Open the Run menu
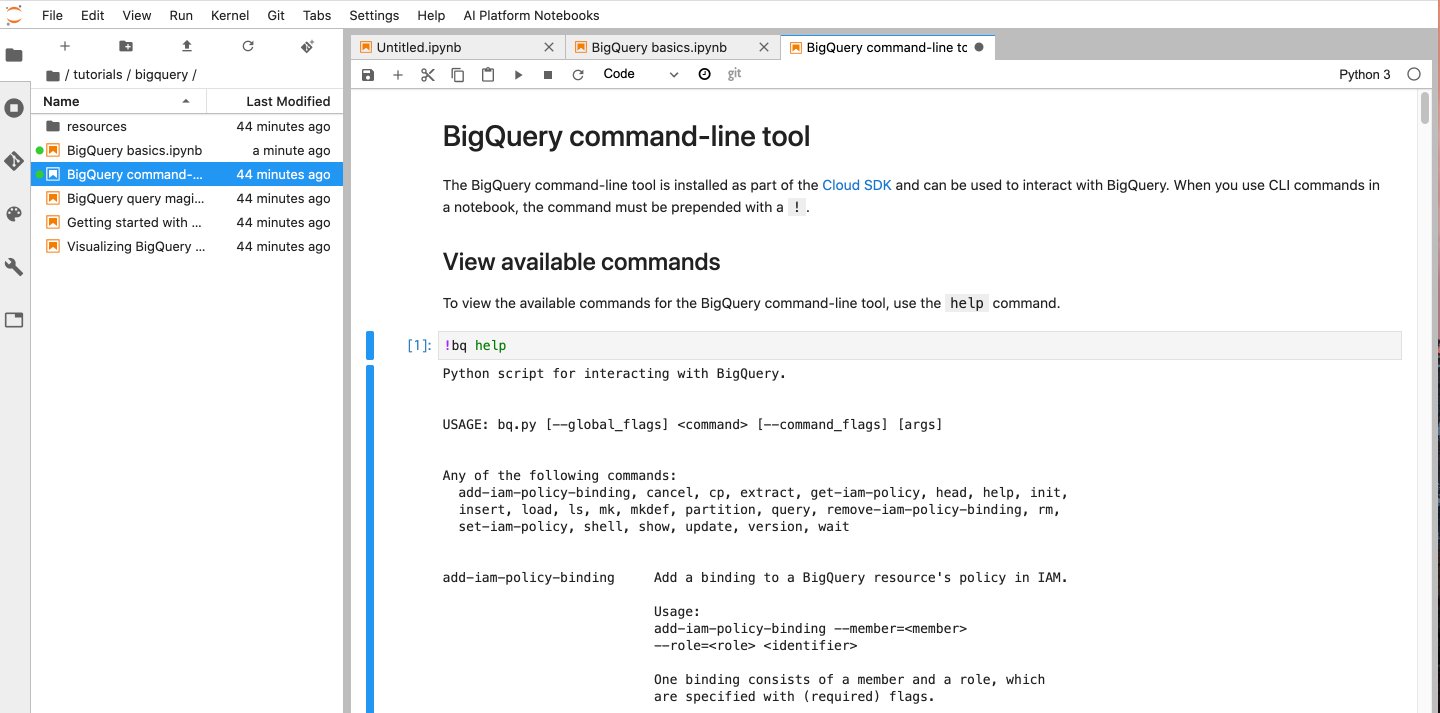Screen dimensions: 1440x713 click(181, 15)
